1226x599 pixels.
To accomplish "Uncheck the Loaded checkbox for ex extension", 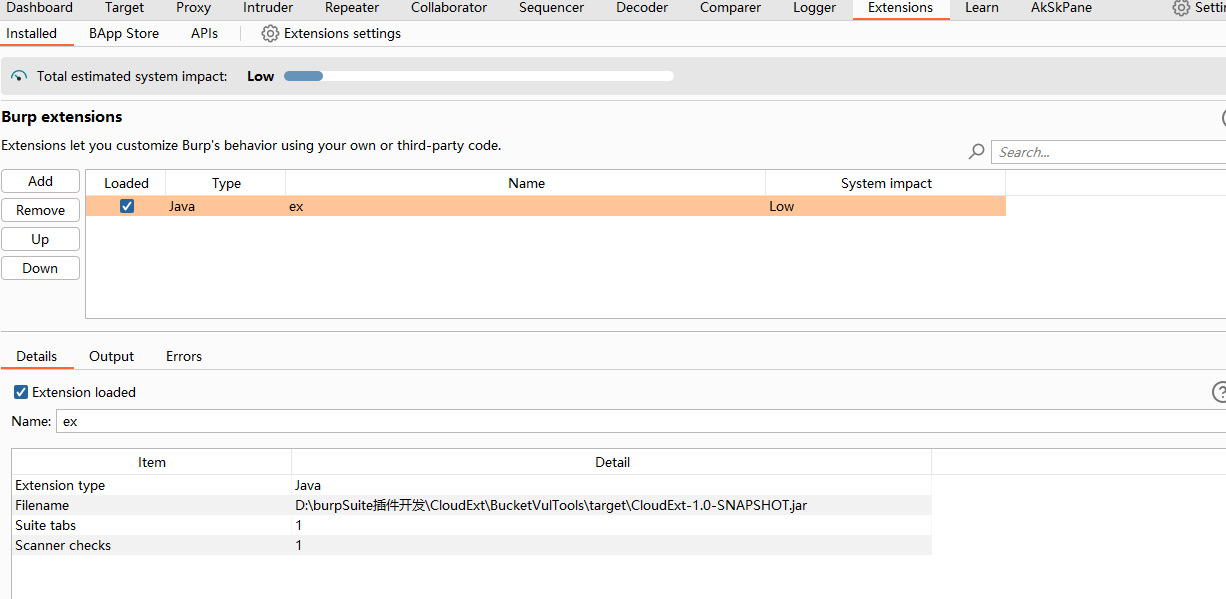I will [126, 206].
